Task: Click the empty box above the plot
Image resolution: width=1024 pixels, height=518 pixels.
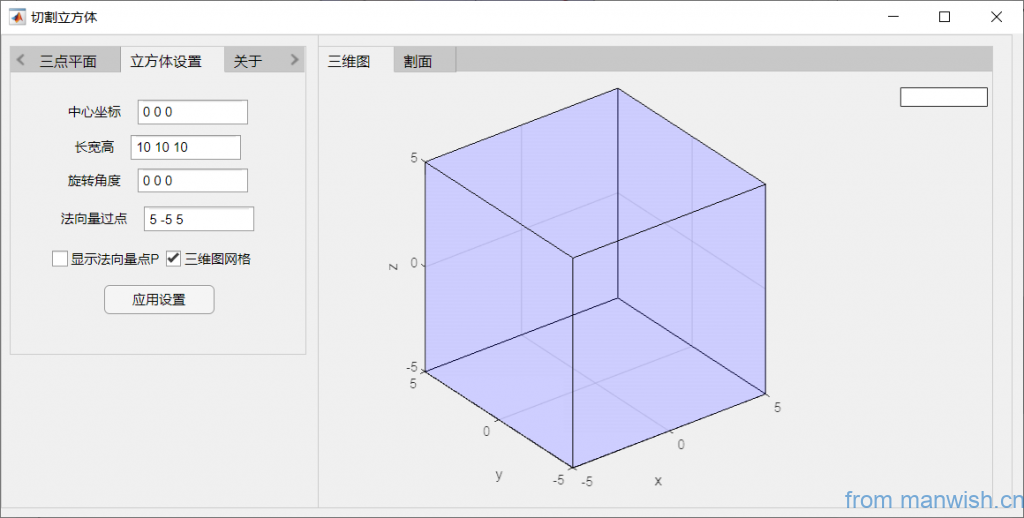Action: (x=943, y=97)
